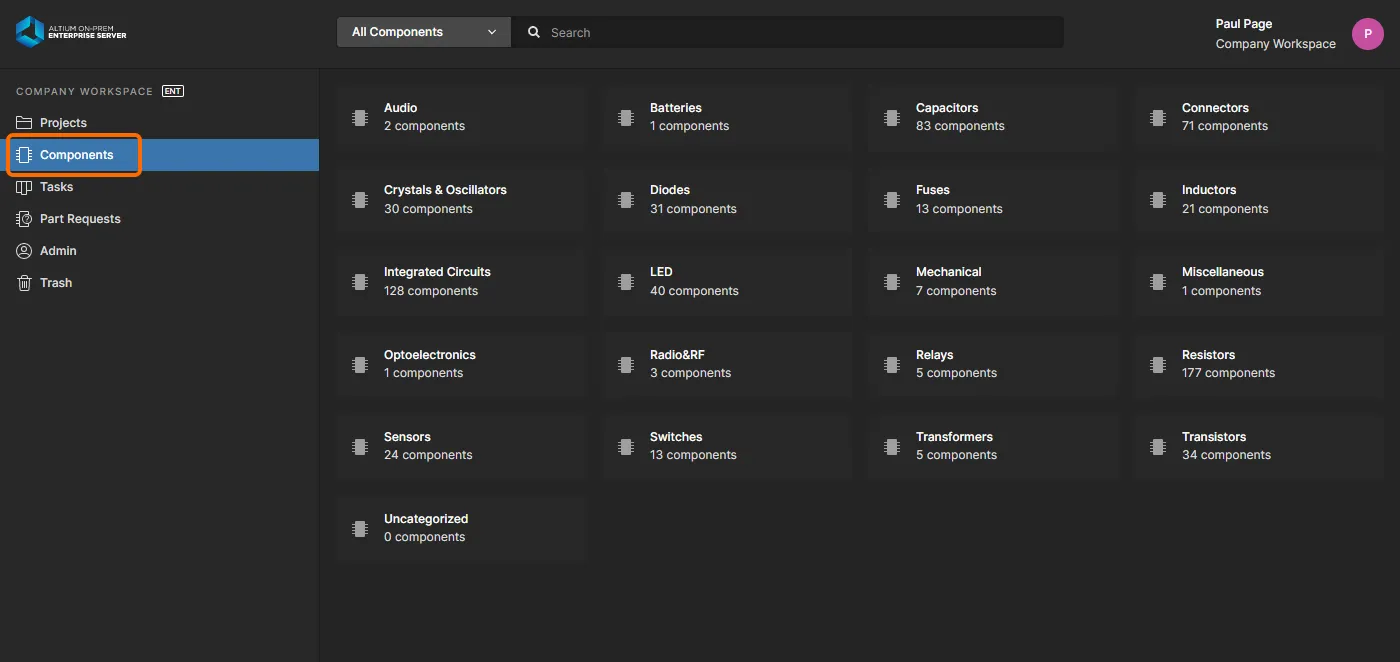Viewport: 1400px width, 662px height.
Task: Click the '71 components' count text
Action: [1225, 126]
